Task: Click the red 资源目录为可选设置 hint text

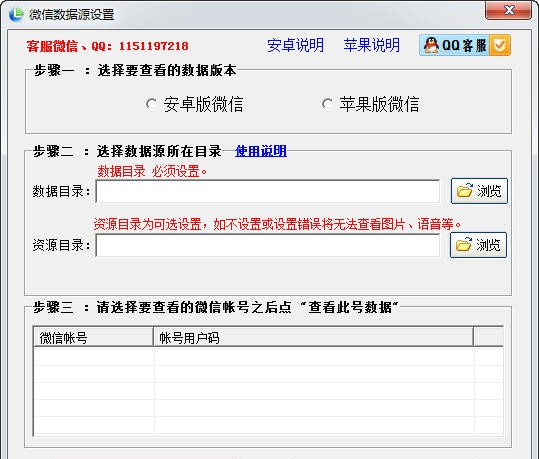Action: 277,224
